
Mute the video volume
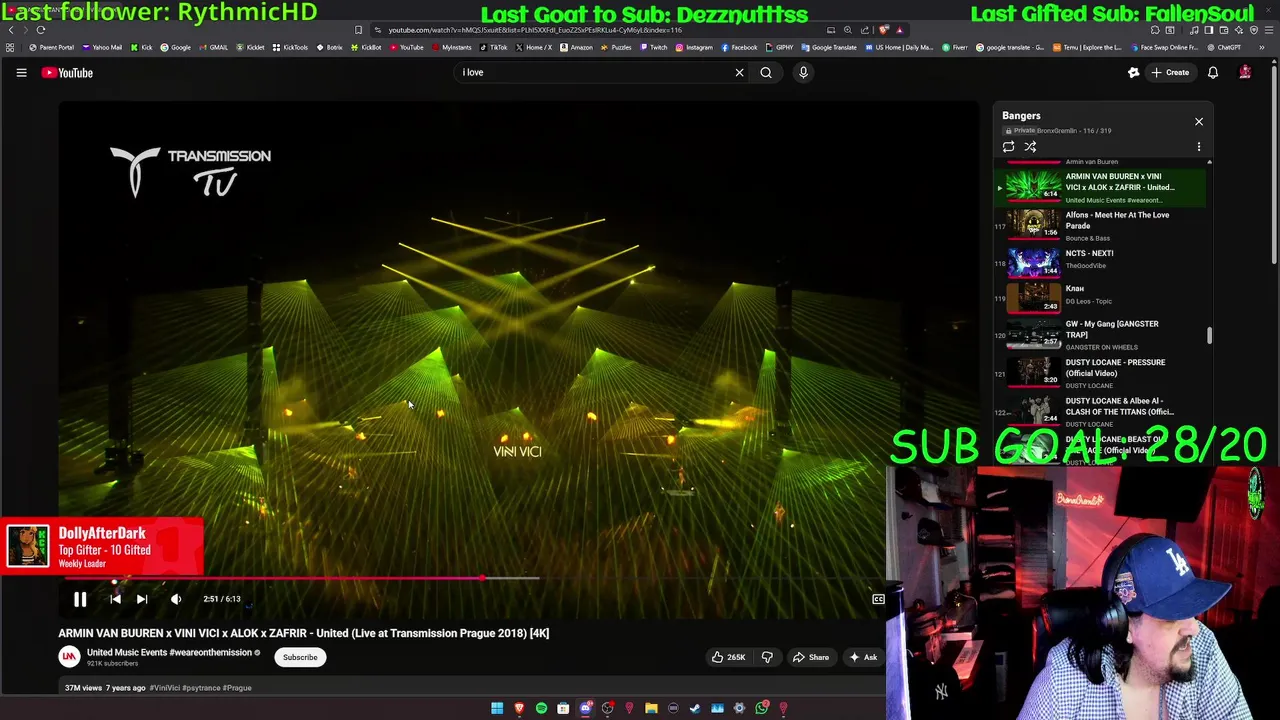[176, 599]
